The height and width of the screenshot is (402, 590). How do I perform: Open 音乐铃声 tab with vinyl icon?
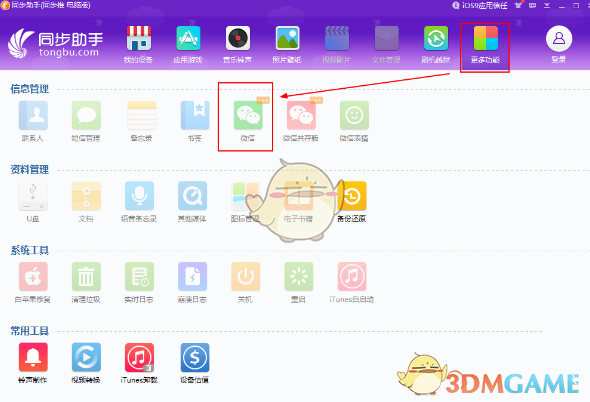click(x=238, y=38)
